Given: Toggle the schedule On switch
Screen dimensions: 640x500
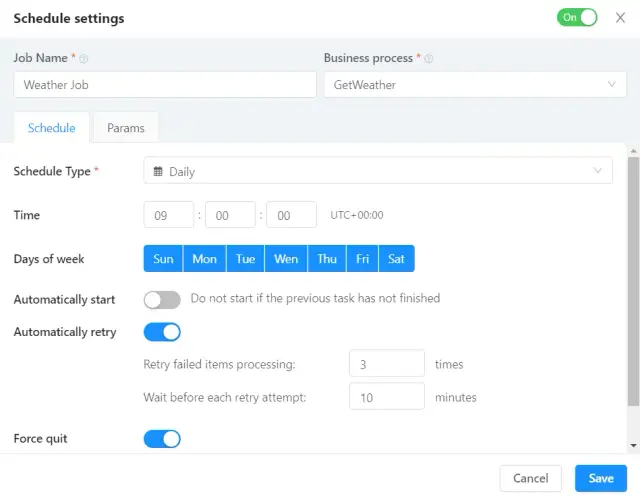Looking at the screenshot, I should [x=577, y=17].
